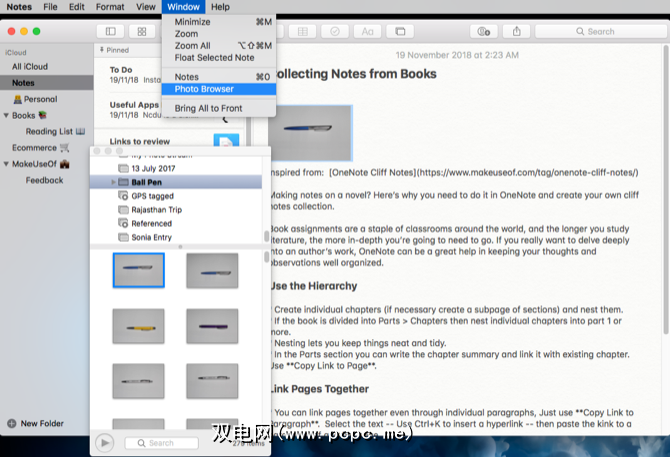Viewport: 670px width, 457px height.
Task: Click the pen image in the note
Action: (x=311, y=133)
